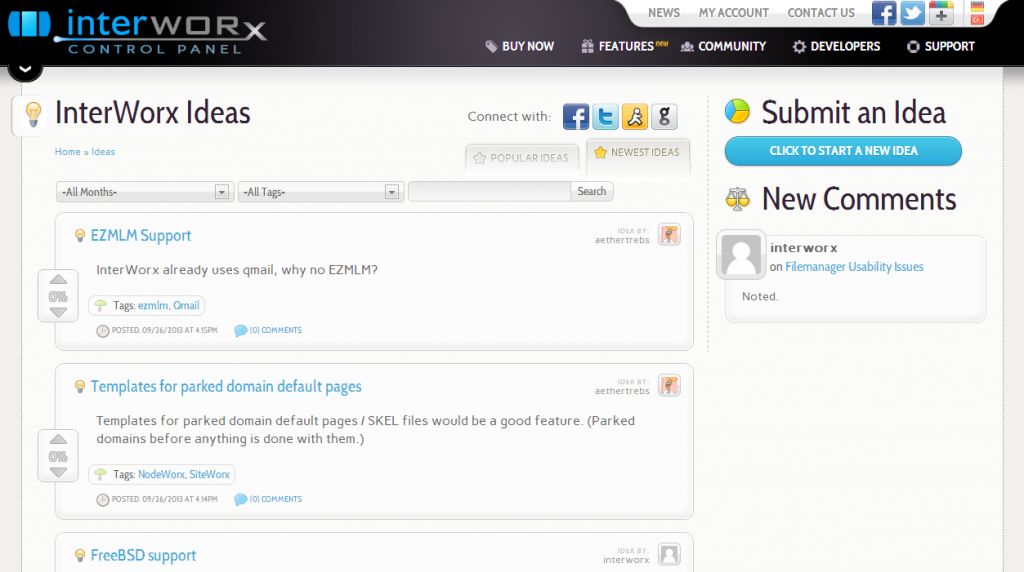Image resolution: width=1024 pixels, height=572 pixels.
Task: Open Filemanager Usability Issues comment link
Action: 854,266
